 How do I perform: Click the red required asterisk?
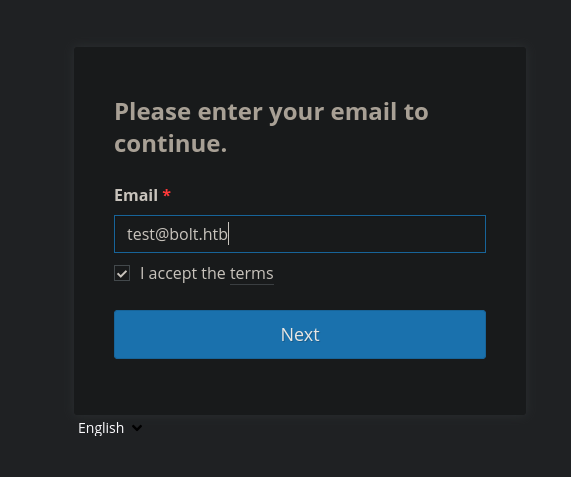point(166,193)
